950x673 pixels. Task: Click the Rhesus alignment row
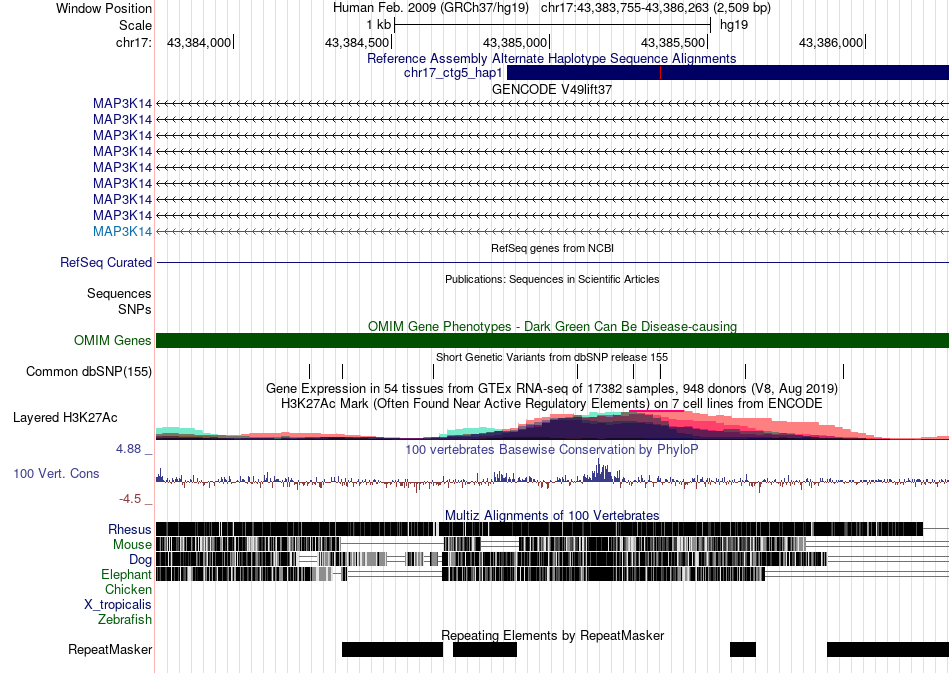(x=552, y=529)
